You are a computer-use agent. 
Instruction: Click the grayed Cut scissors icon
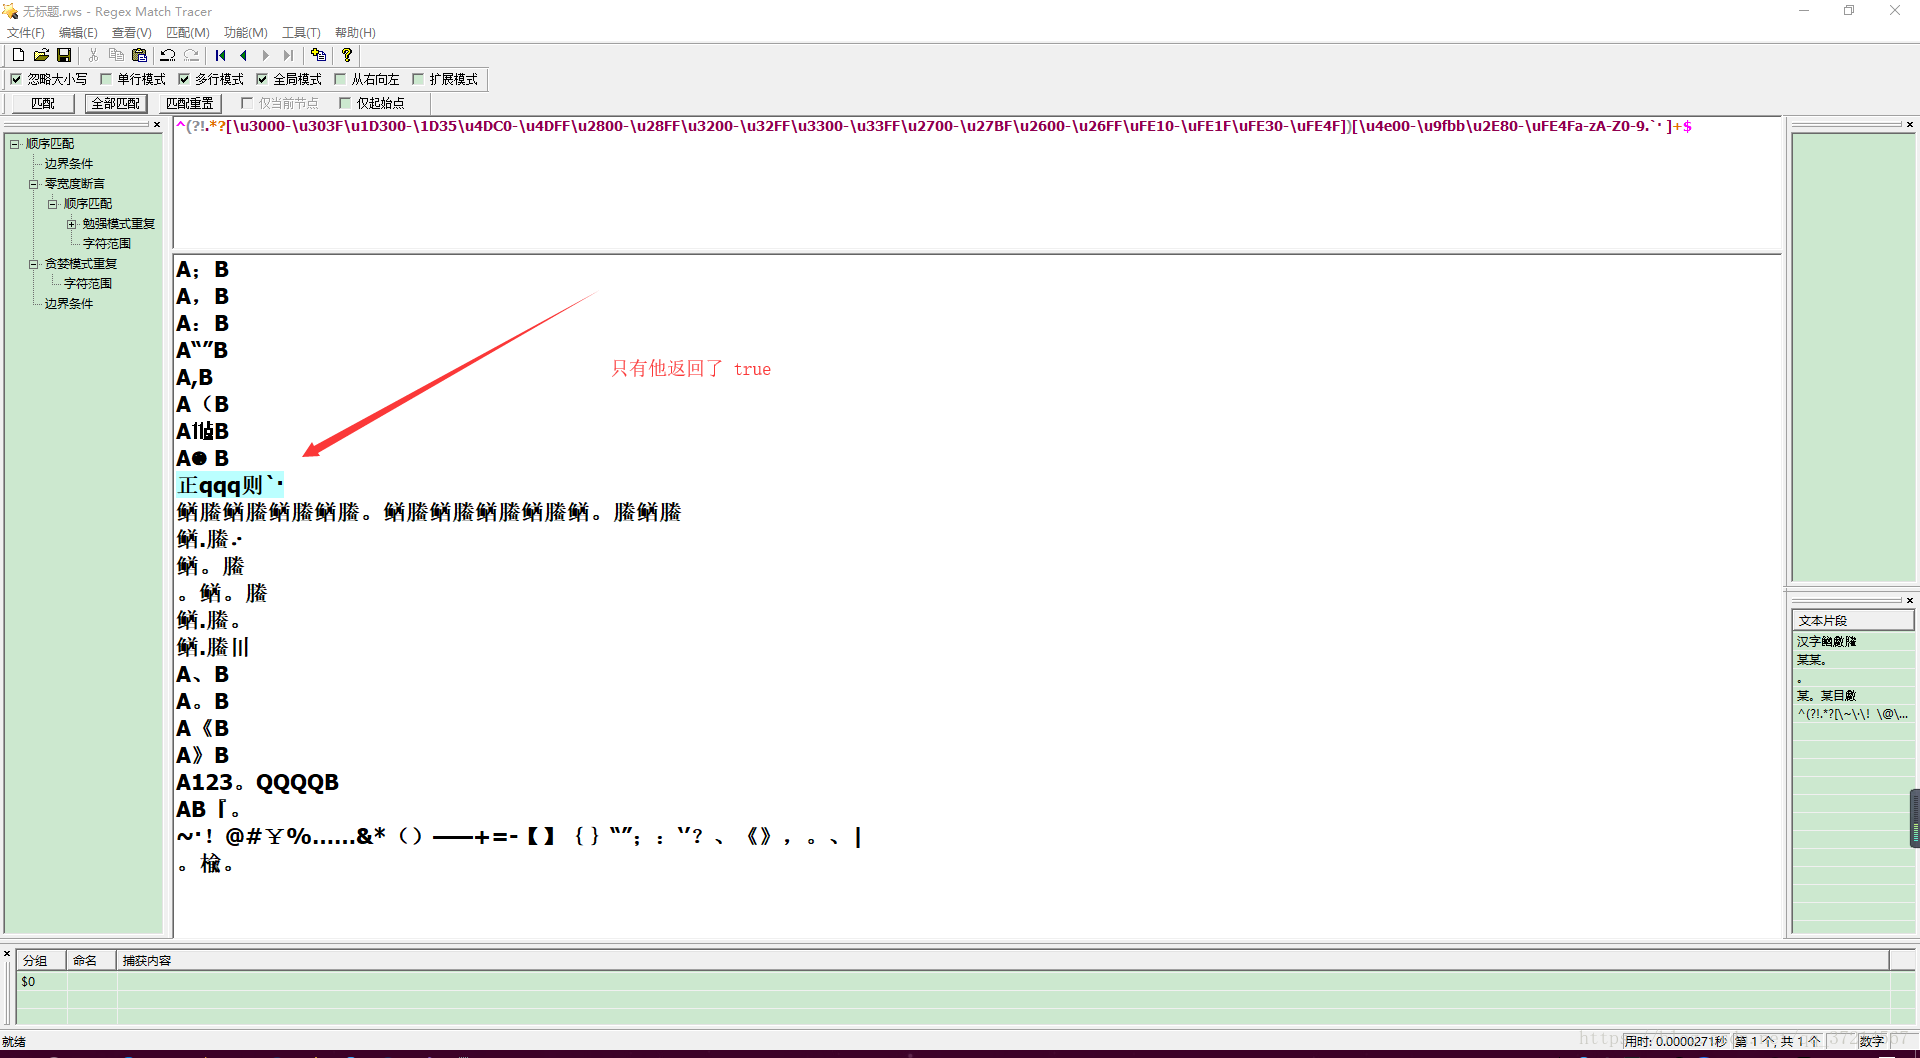93,55
